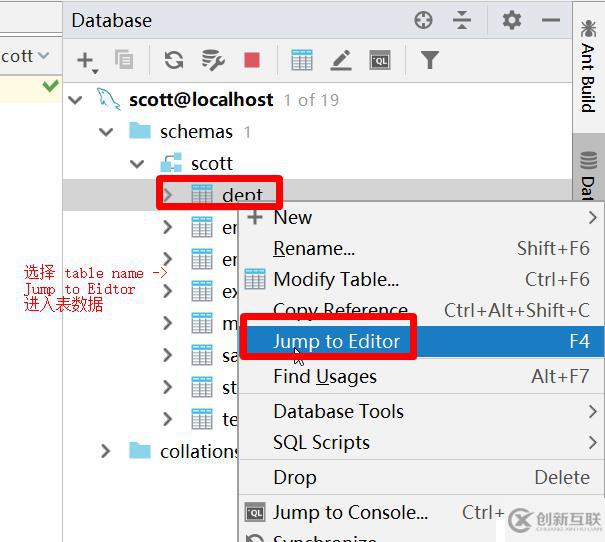Screen dimensions: 605x542
Task: Click the table editor icon in toolbar
Action: click(x=302, y=60)
